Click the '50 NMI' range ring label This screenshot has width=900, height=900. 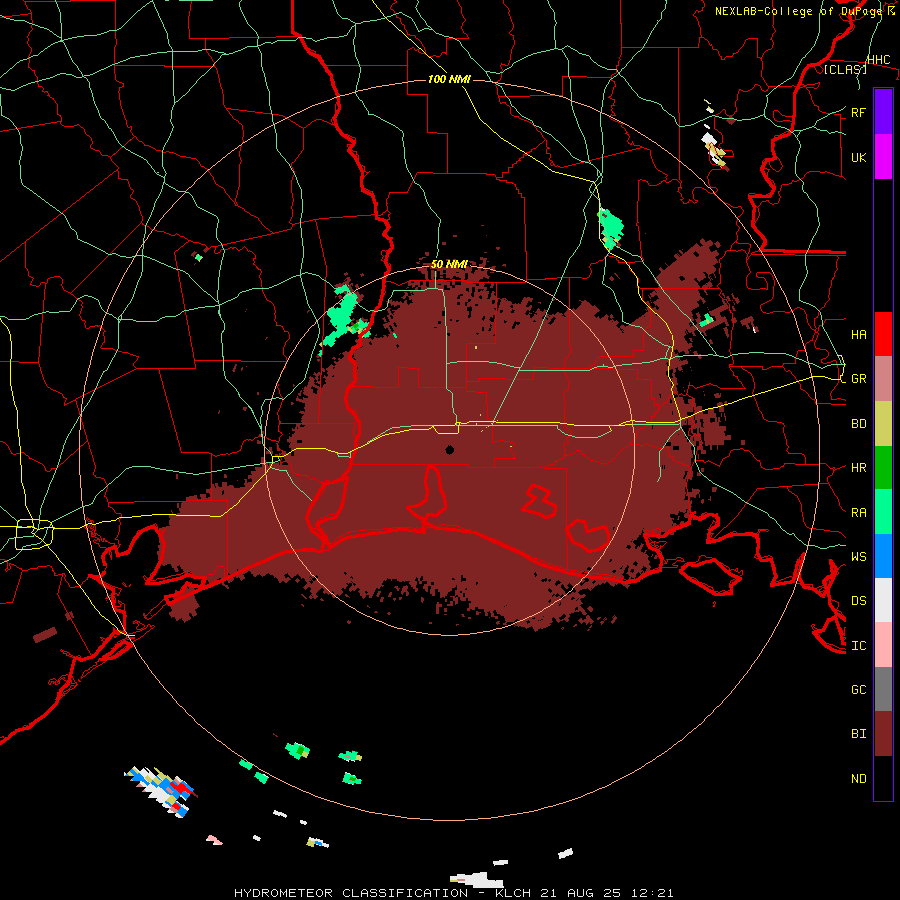pyautogui.click(x=449, y=264)
